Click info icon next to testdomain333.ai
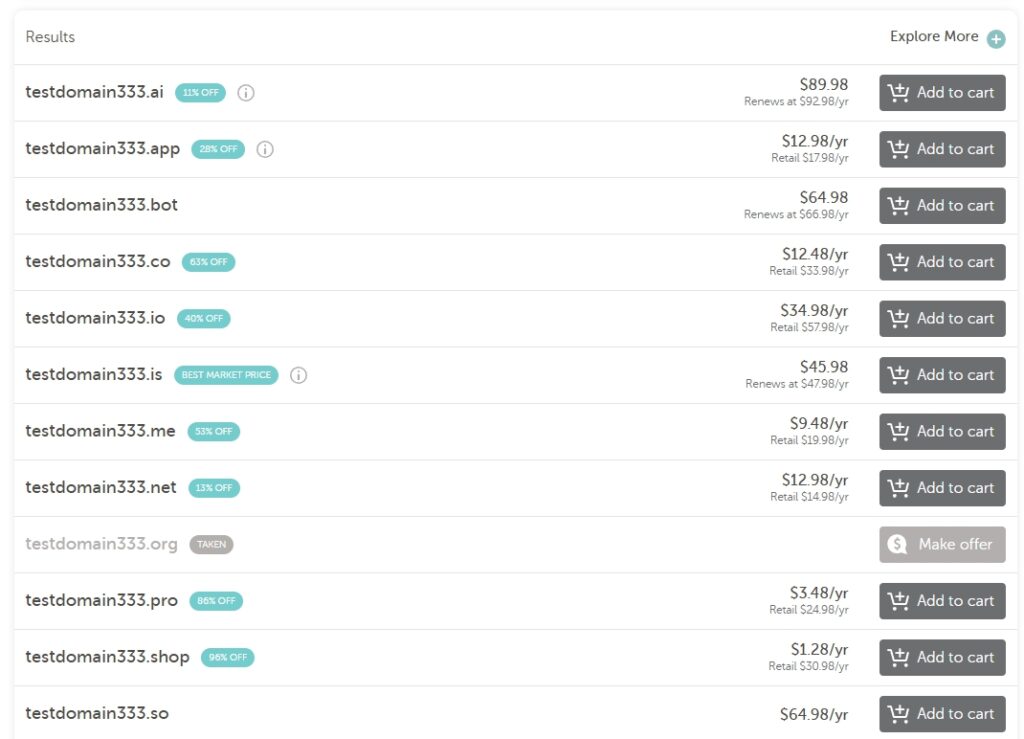The height and width of the screenshot is (739, 1024). (x=246, y=93)
